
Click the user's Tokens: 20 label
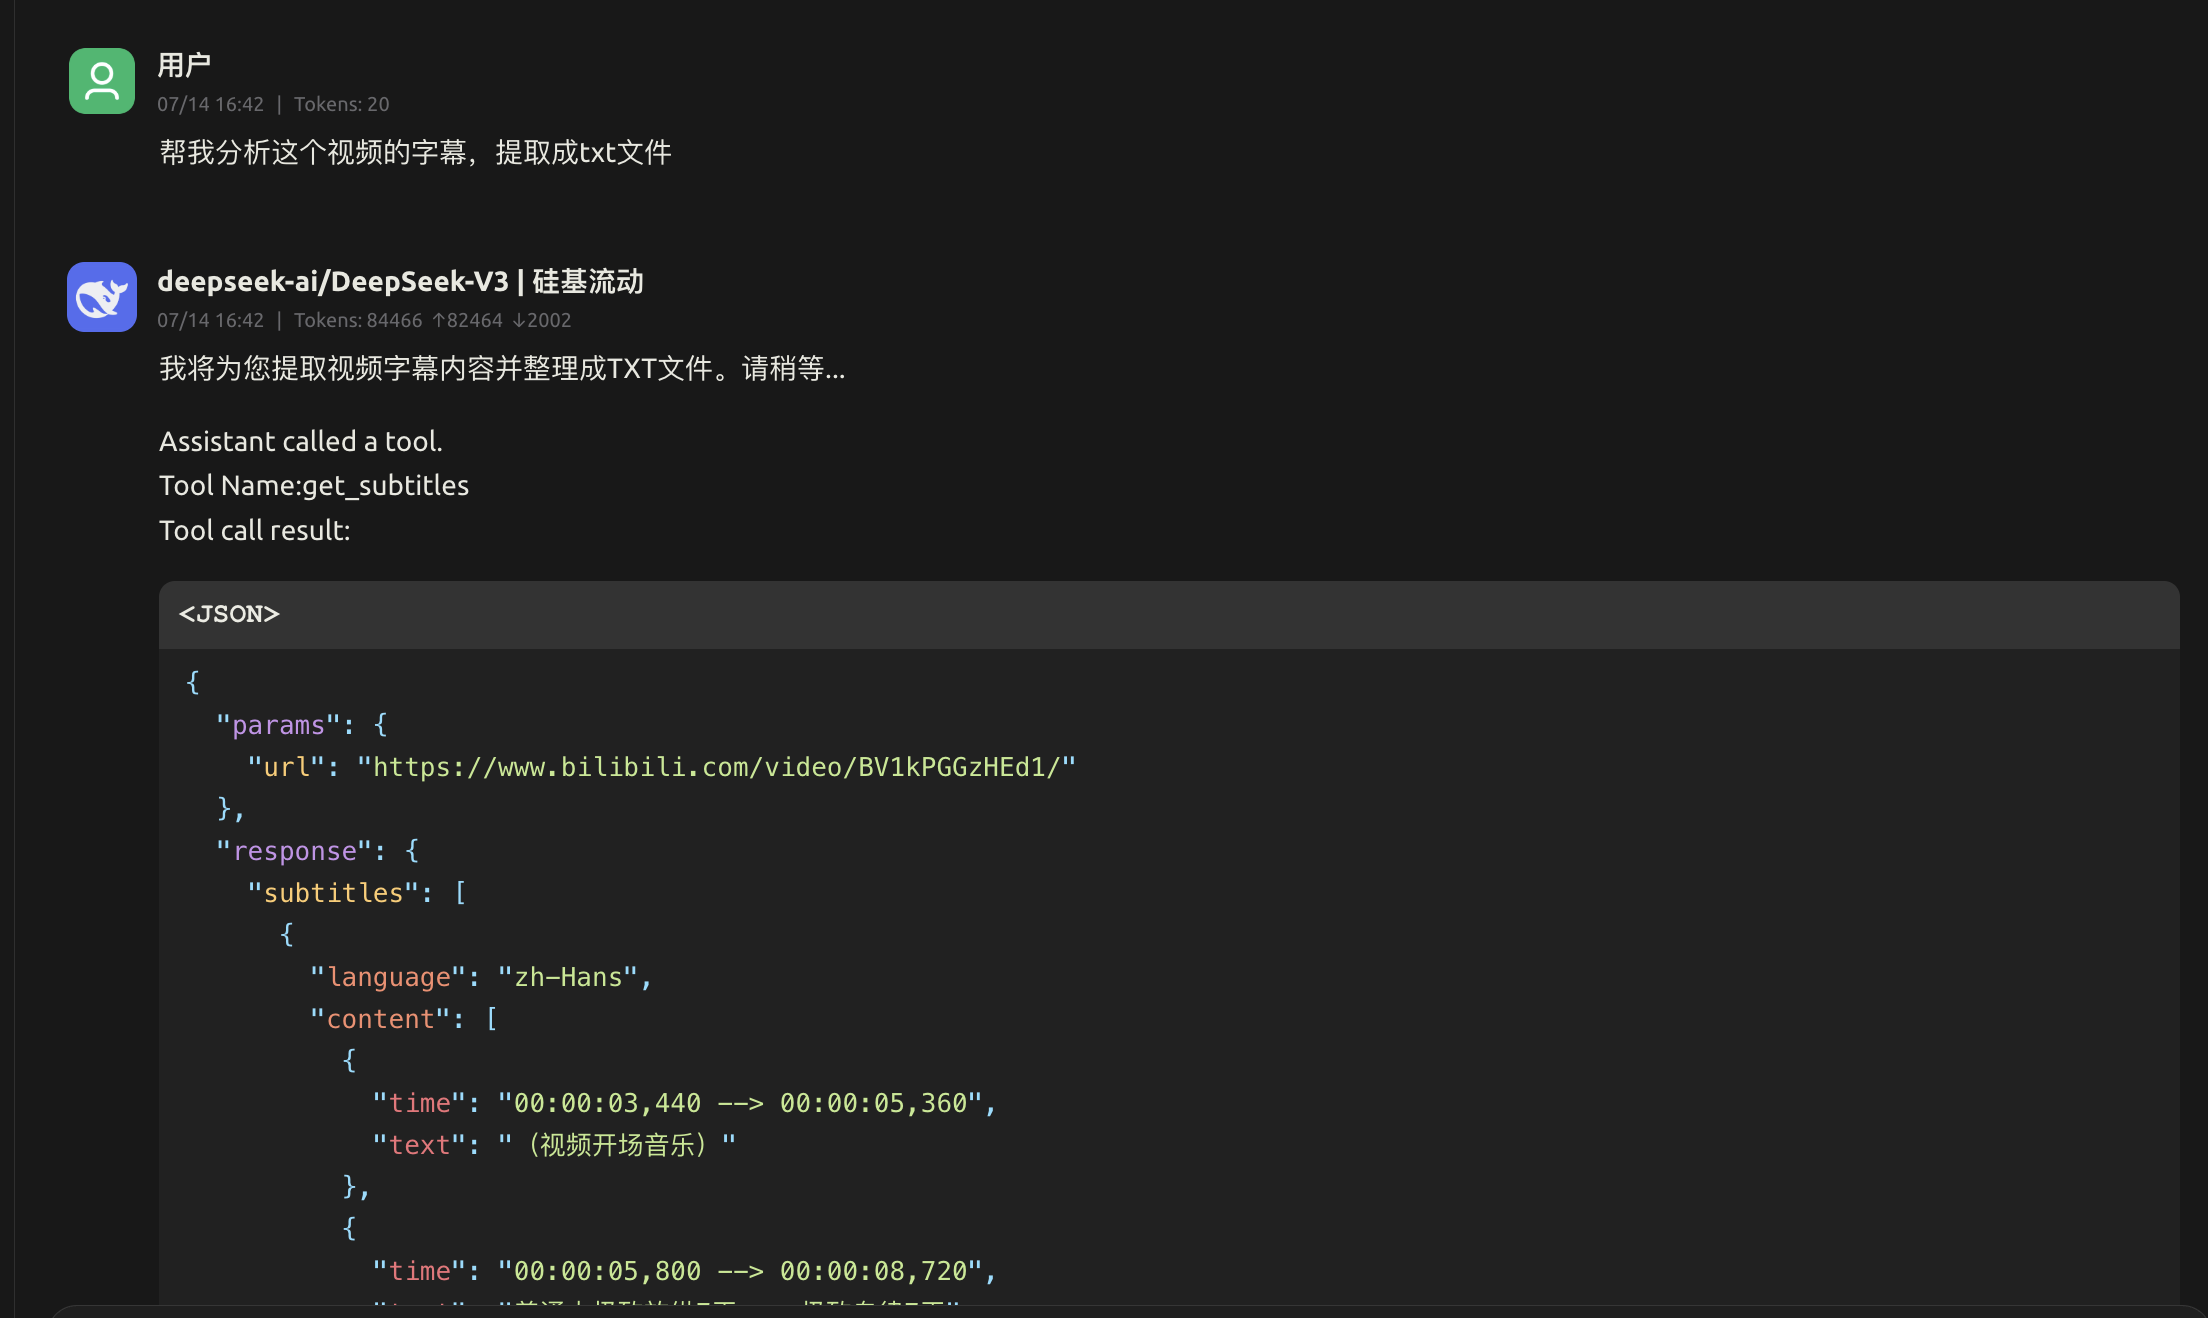coord(341,104)
